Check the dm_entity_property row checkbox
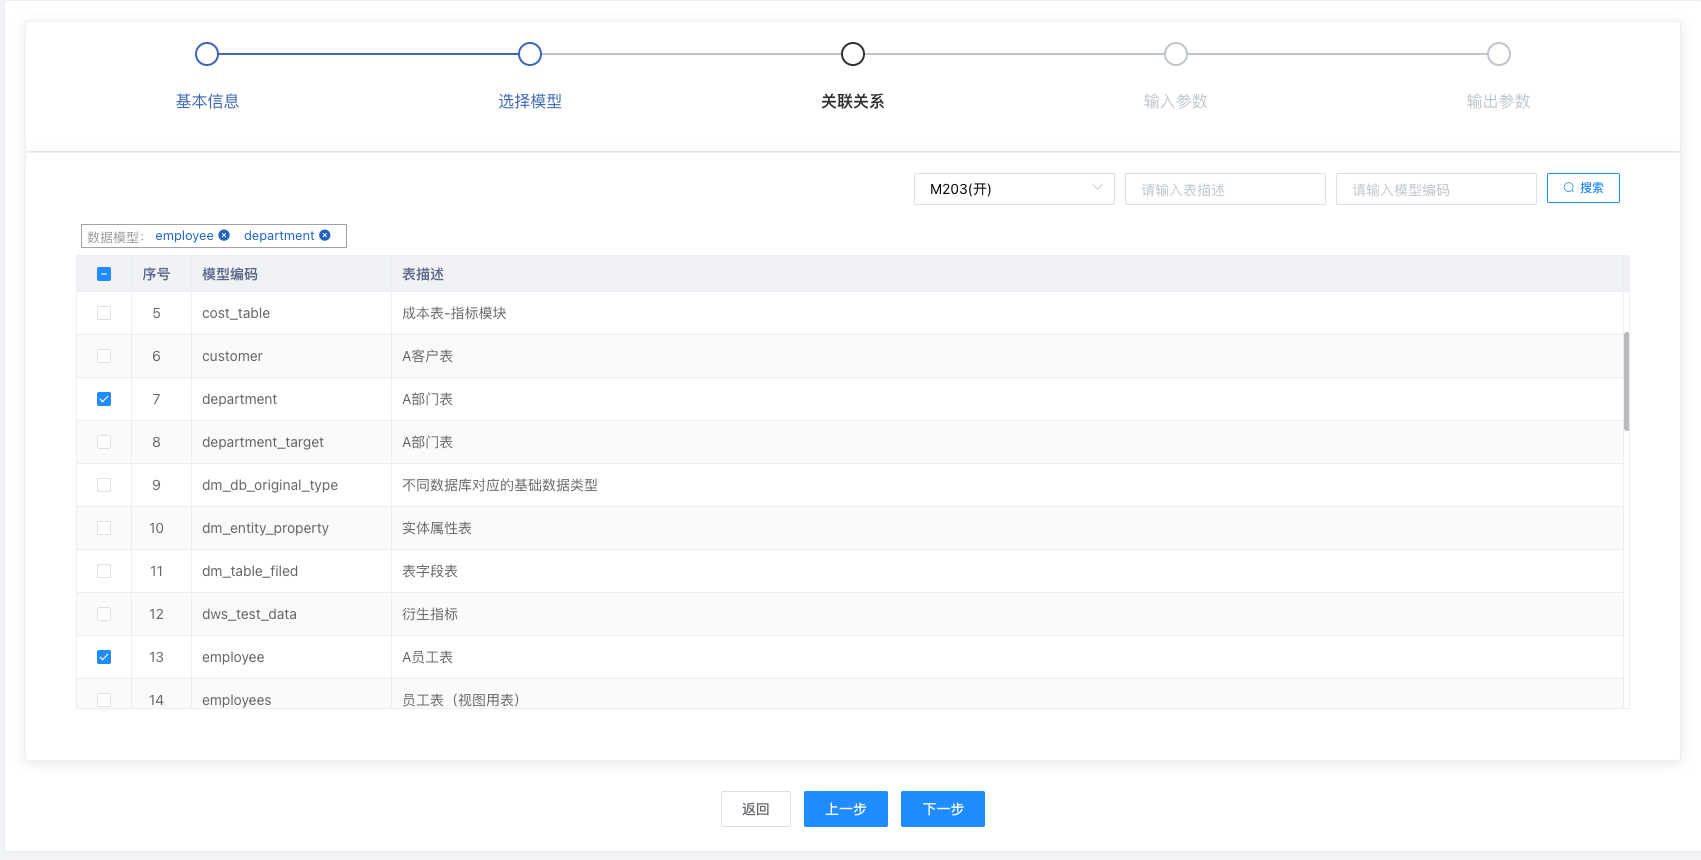The image size is (1701, 860). pos(104,528)
